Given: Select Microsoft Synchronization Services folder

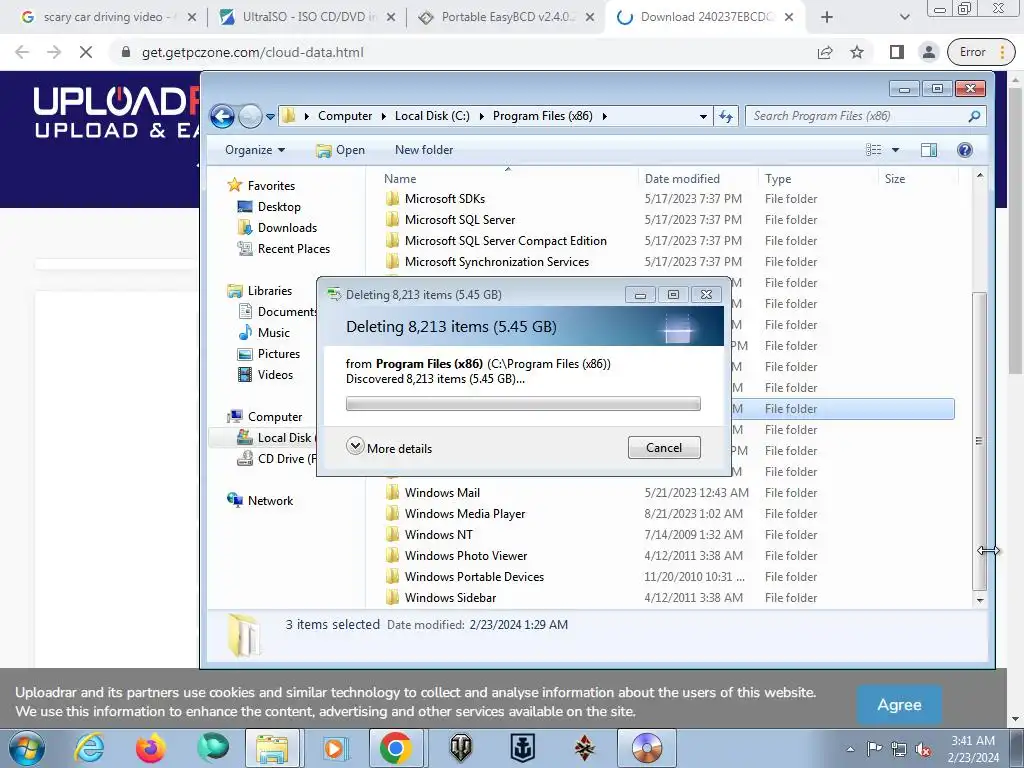Looking at the screenshot, I should 496,261.
